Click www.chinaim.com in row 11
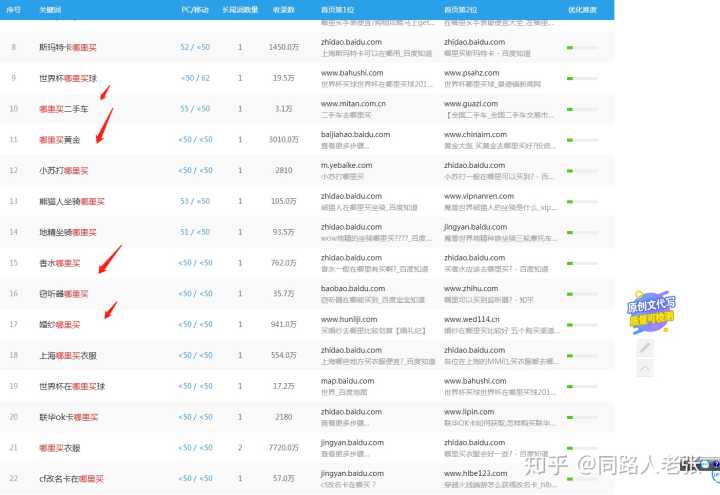 pyautogui.click(x=476, y=135)
